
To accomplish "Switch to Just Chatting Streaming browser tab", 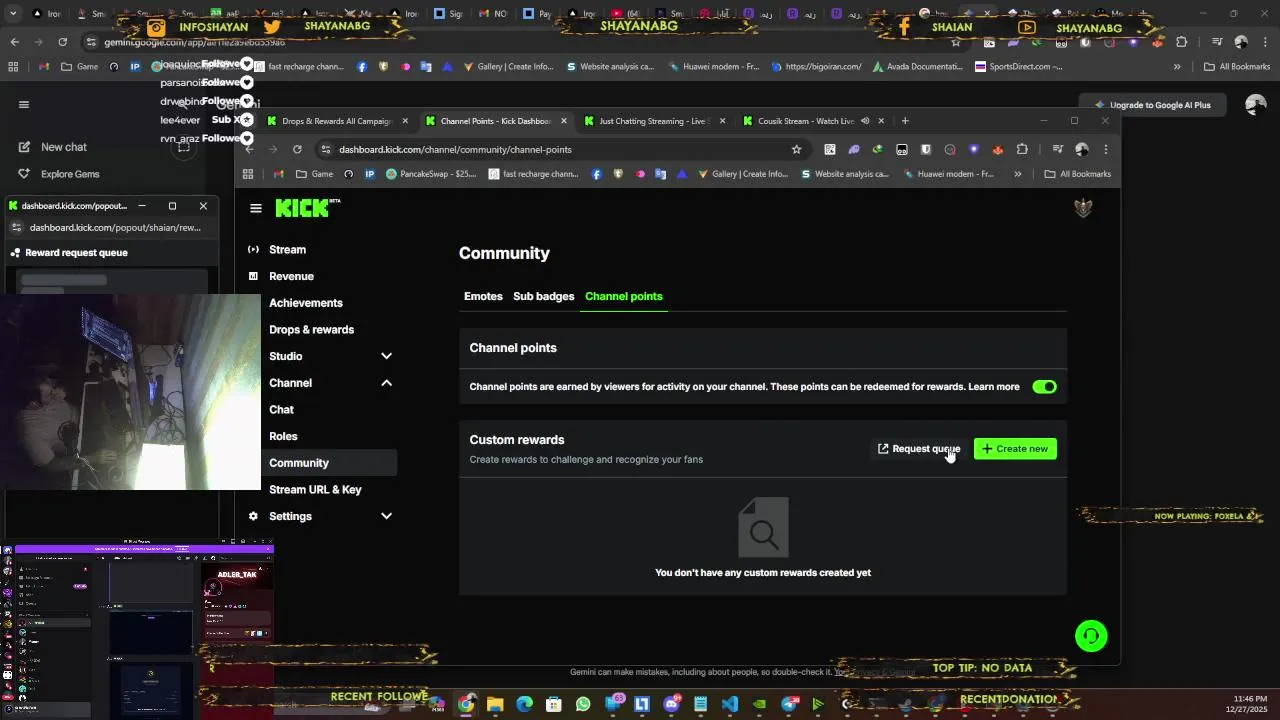I will (x=653, y=121).
